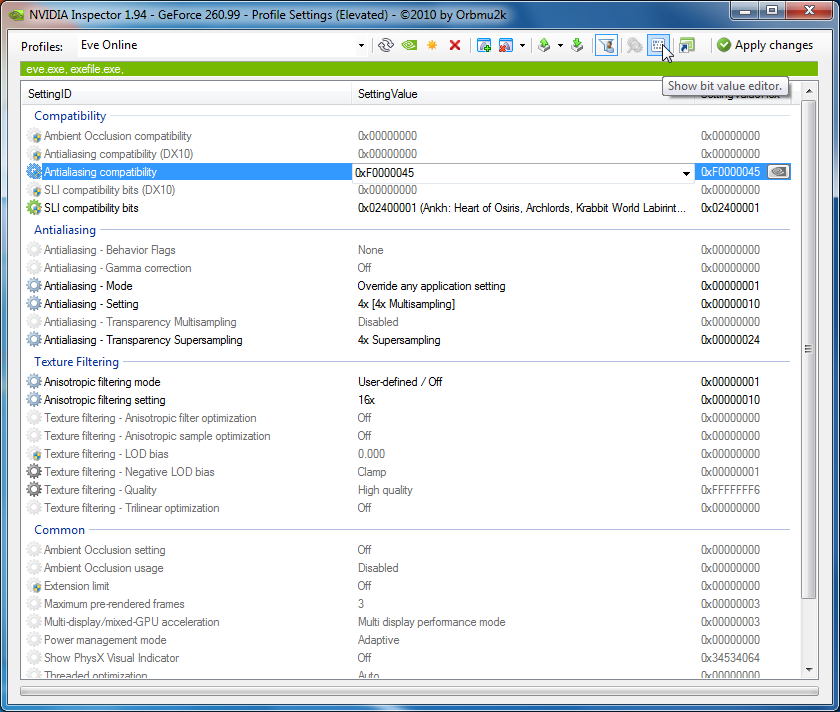Open the Profiles dropdown showing Eve Online

pyautogui.click(x=362, y=45)
